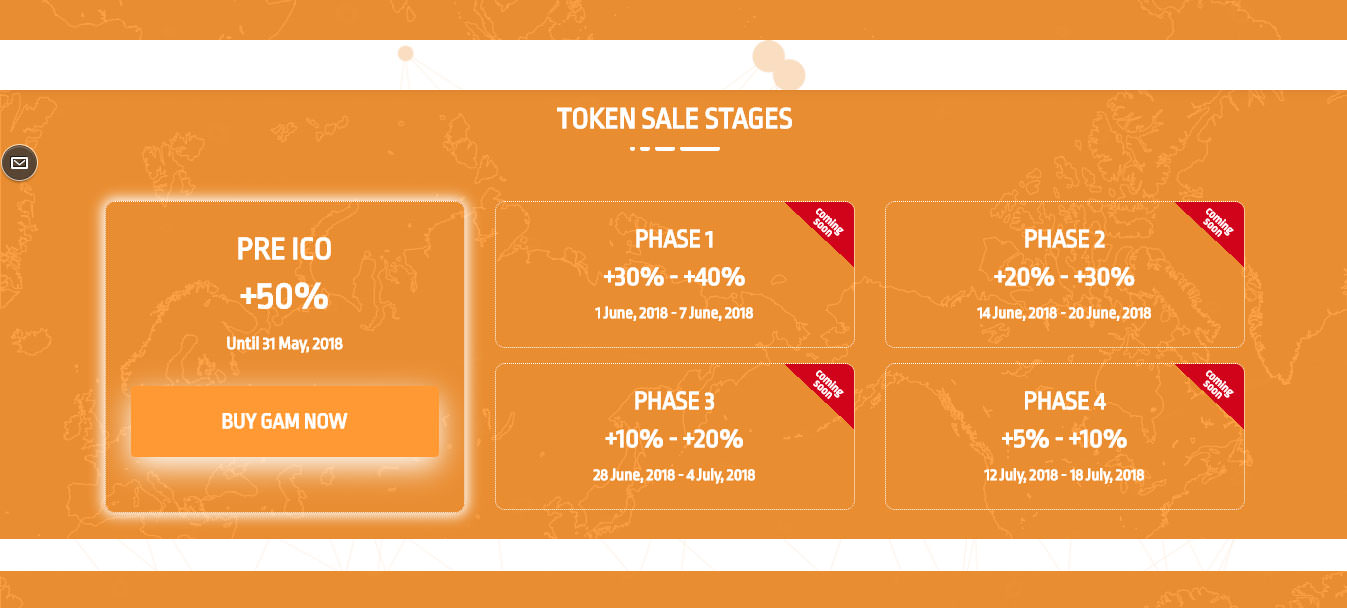This screenshot has width=1347, height=608.
Task: Click the TOKEN SALE STAGES heading
Action: coord(674,119)
